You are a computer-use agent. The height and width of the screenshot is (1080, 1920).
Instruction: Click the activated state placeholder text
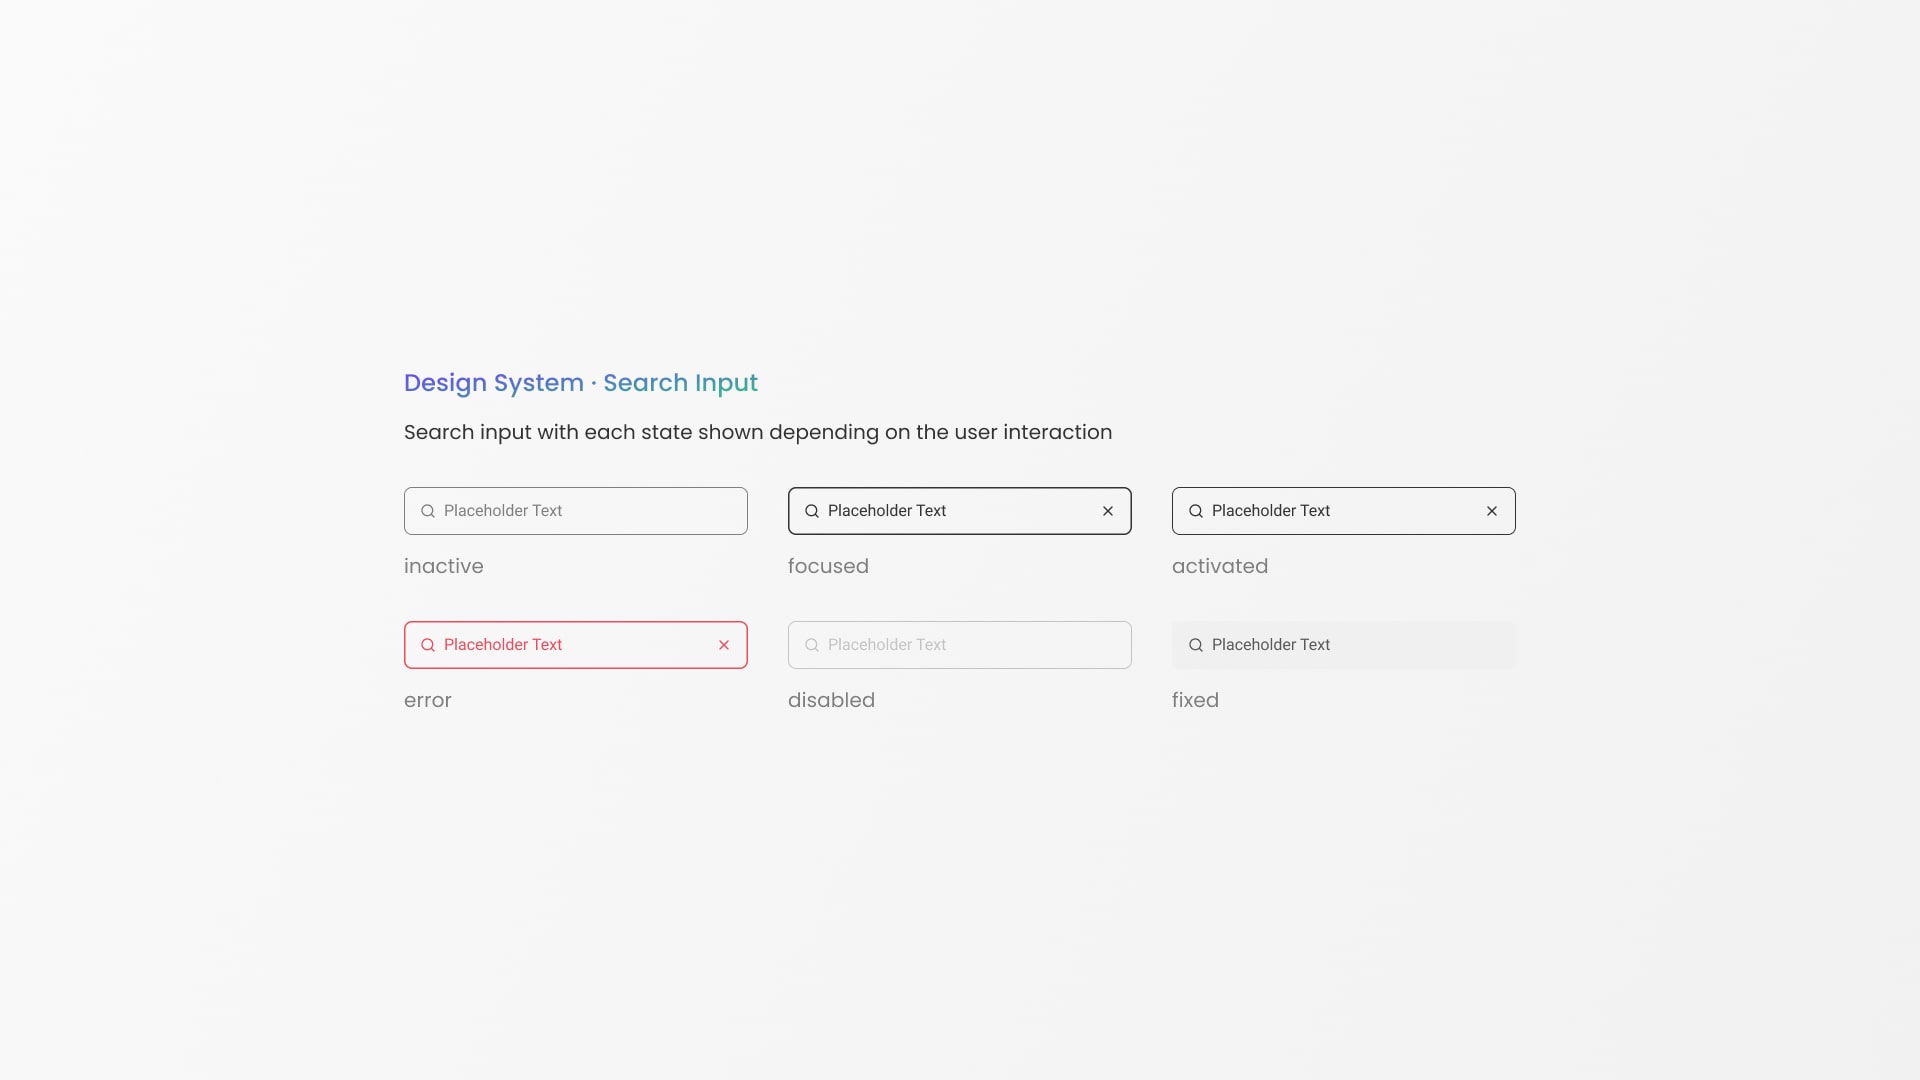(x=1271, y=510)
